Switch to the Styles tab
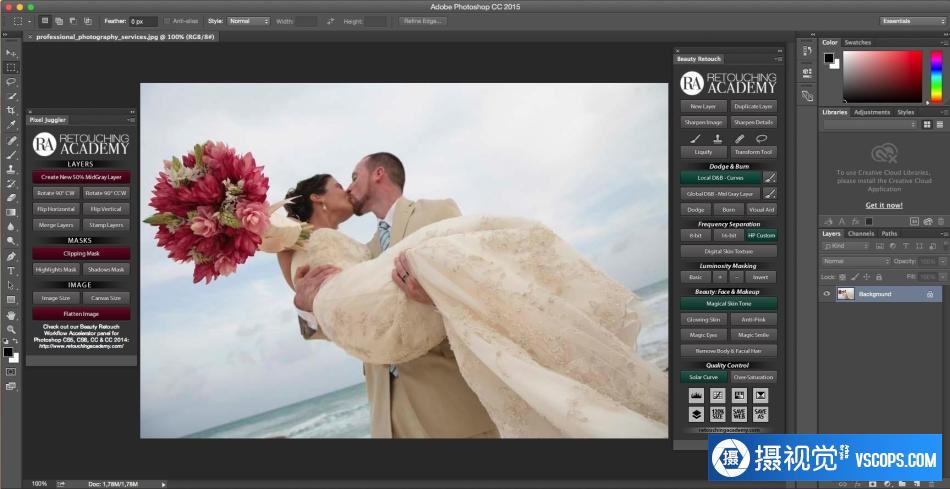Viewport: 950px width, 489px height. coord(906,112)
